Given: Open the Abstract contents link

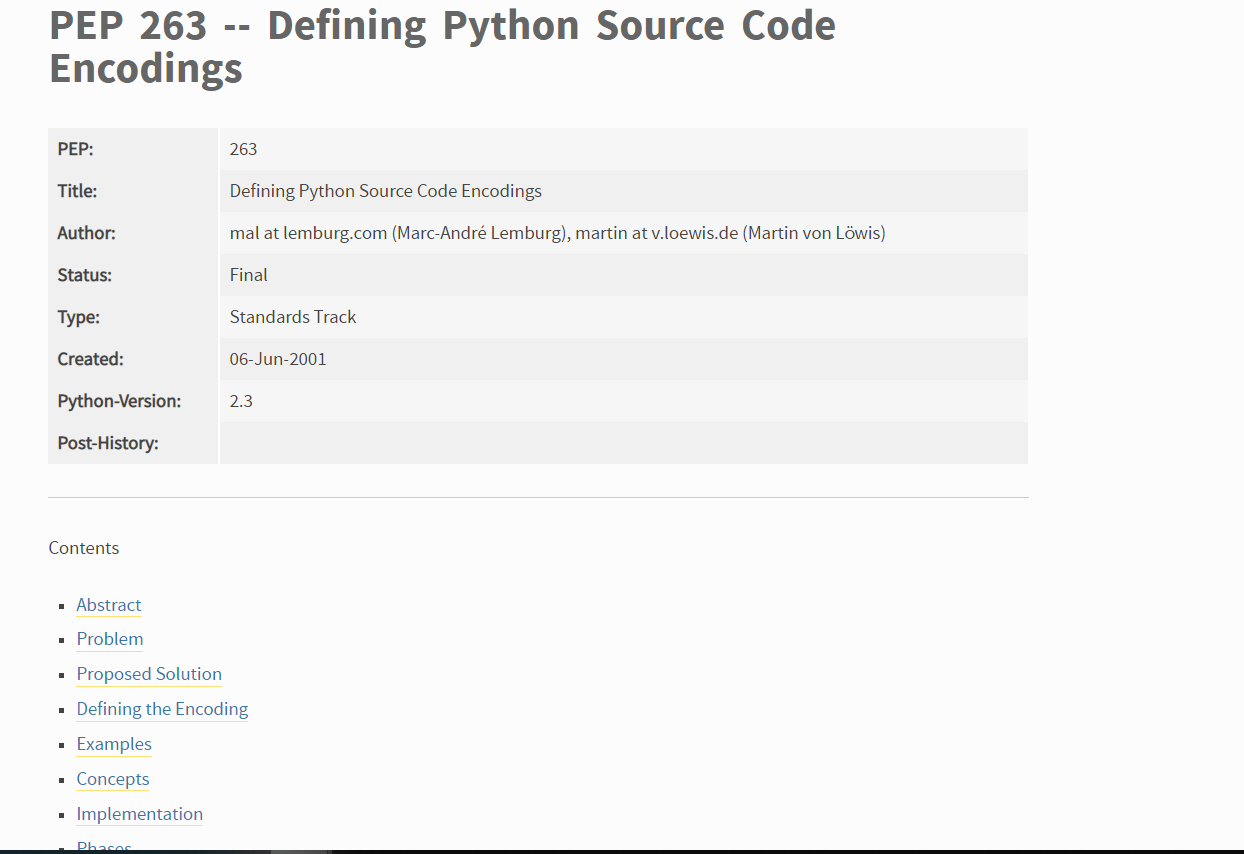Looking at the screenshot, I should coord(109,605).
